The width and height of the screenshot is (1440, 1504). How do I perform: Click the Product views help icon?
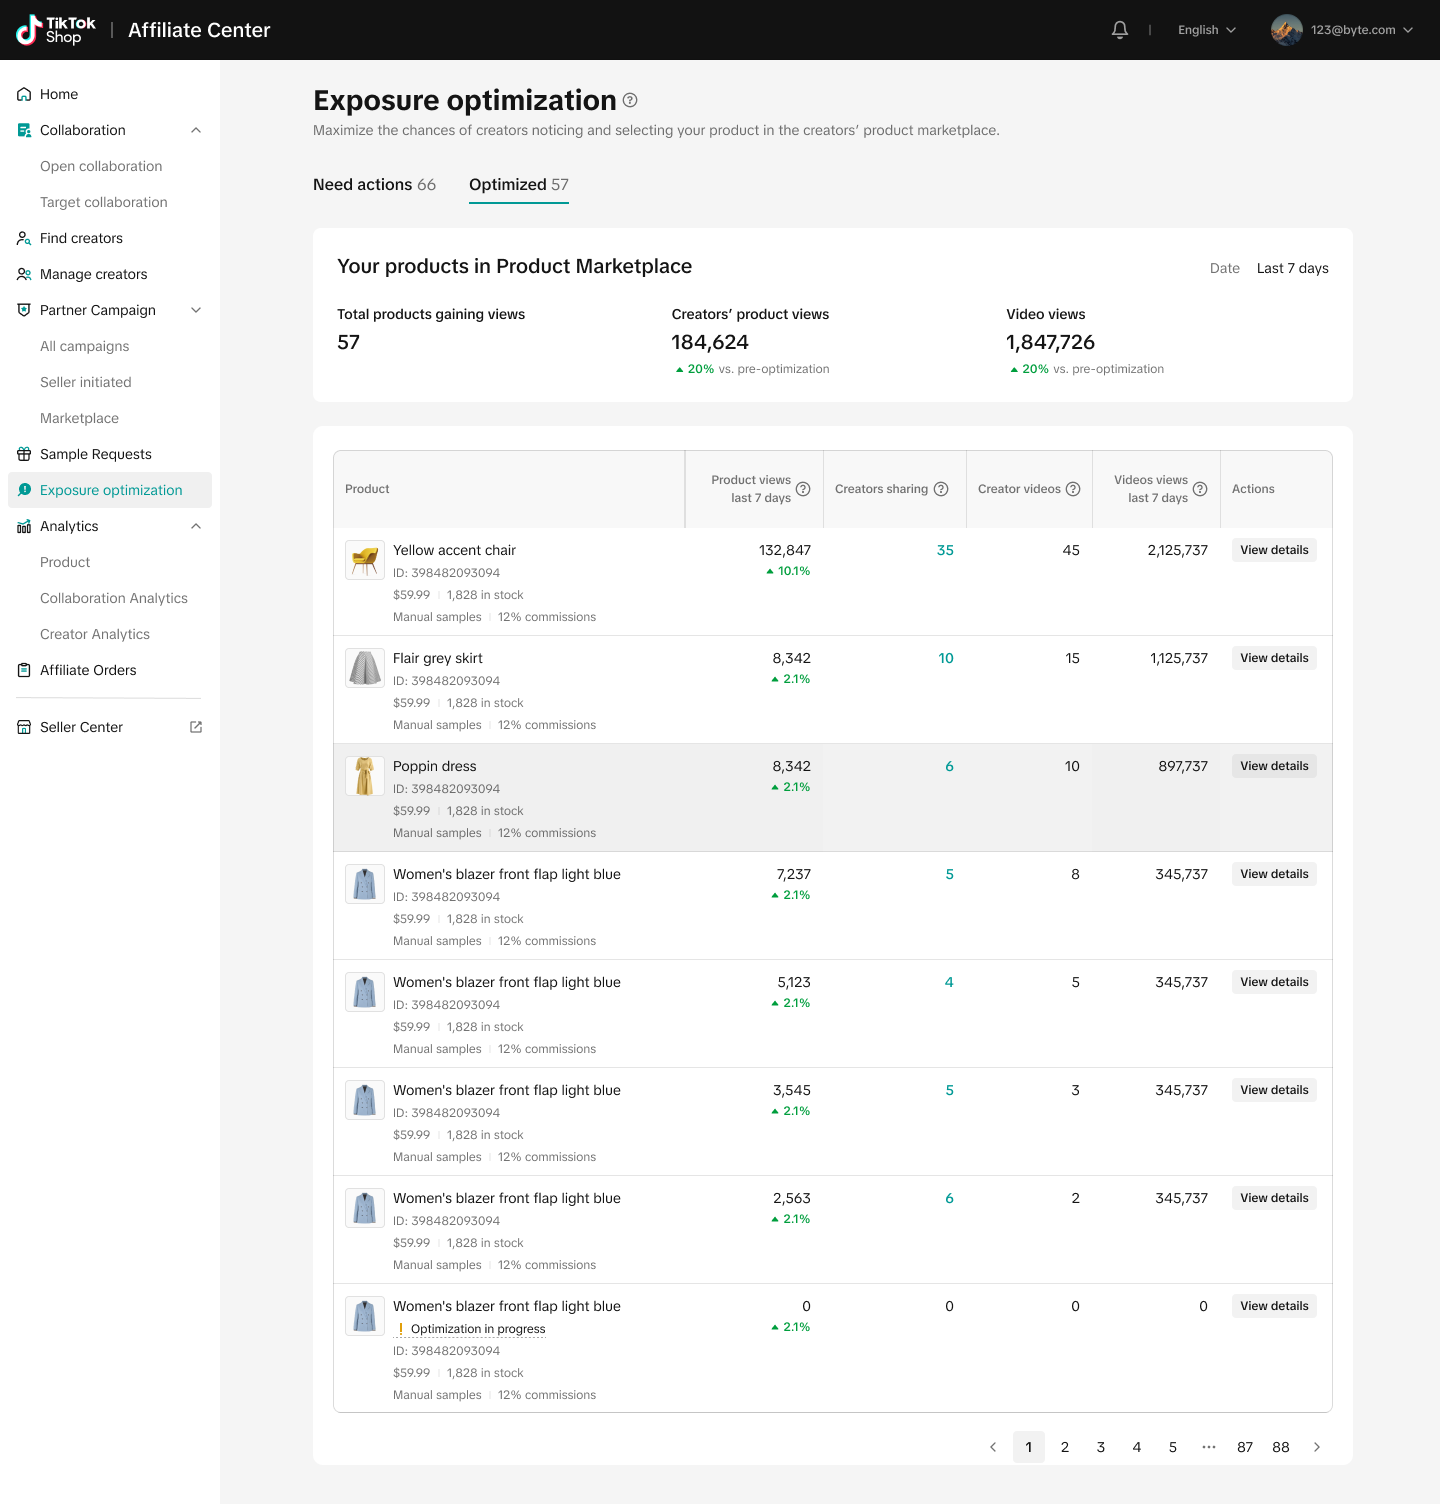coord(803,489)
